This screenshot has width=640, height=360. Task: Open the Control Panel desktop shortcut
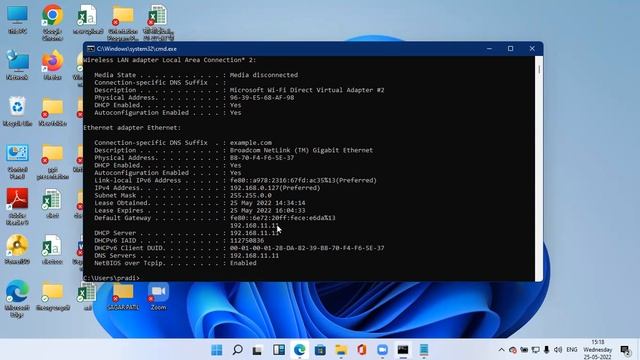17,161
